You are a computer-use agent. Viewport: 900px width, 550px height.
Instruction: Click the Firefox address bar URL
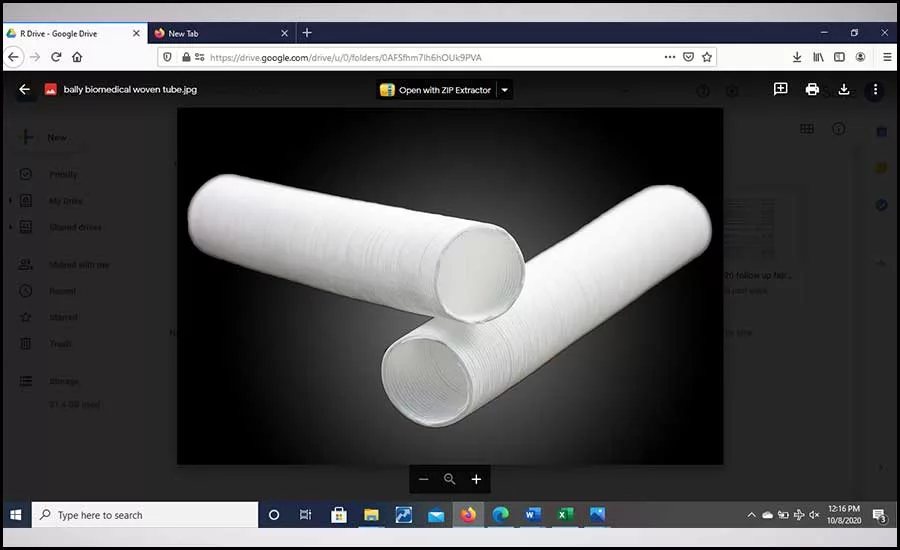(346, 57)
